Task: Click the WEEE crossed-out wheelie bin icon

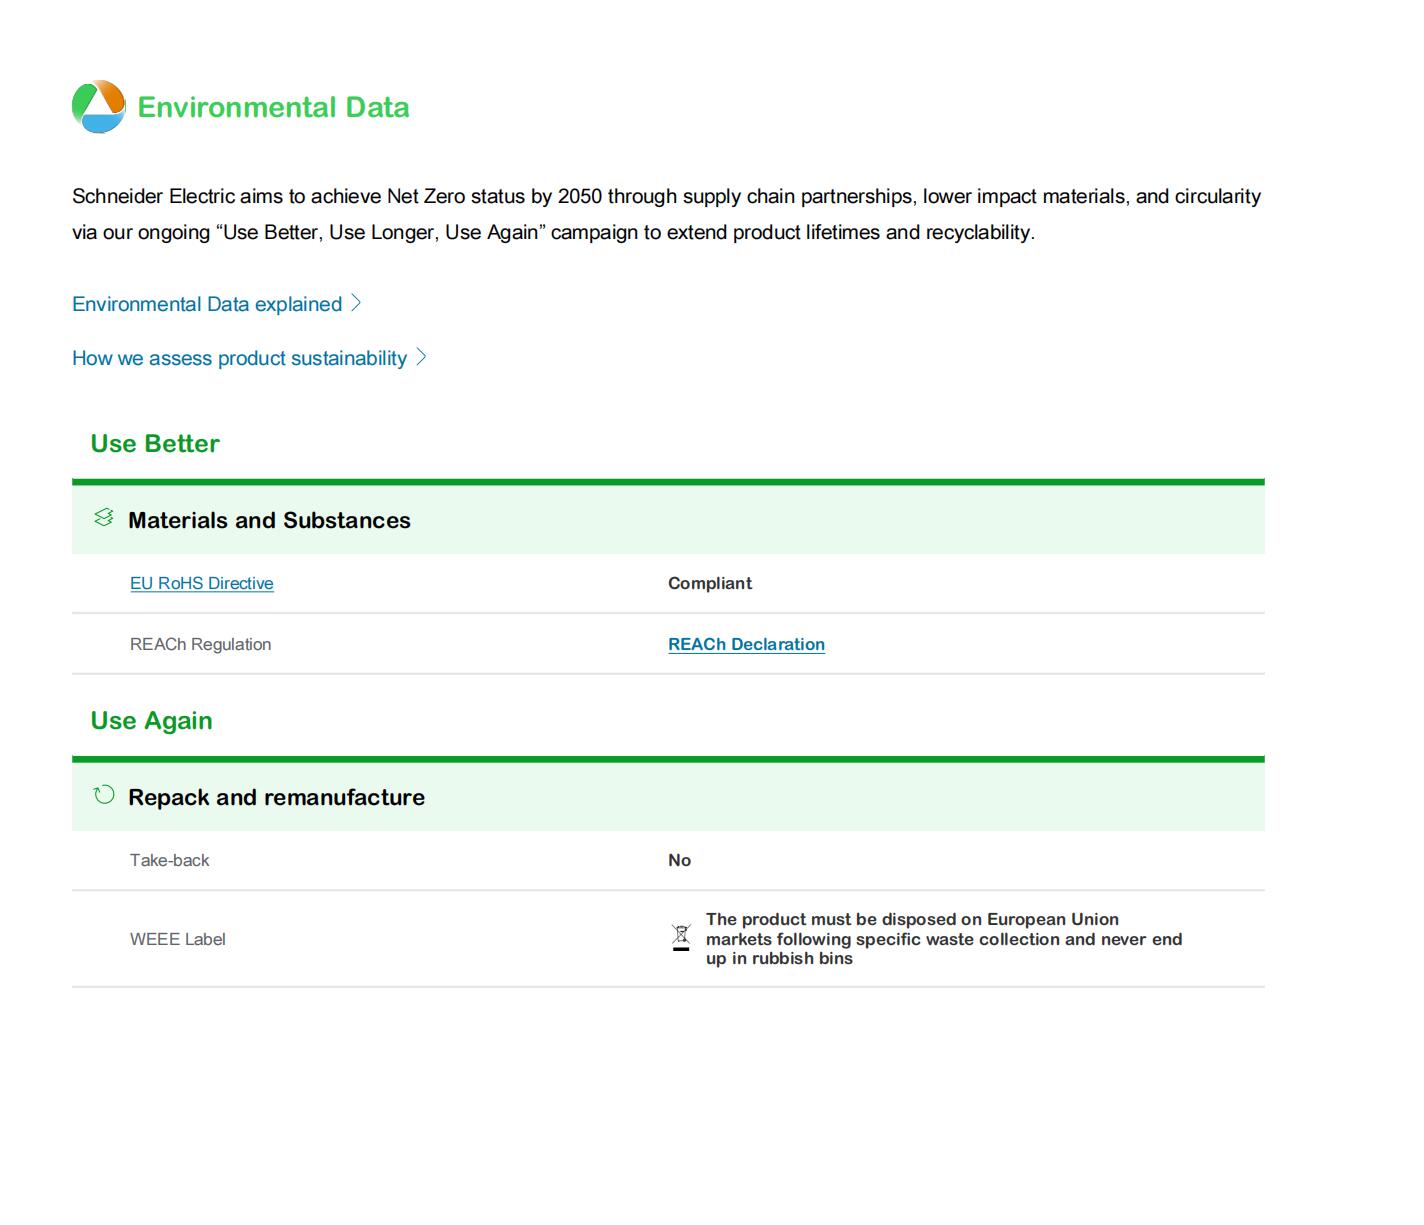Action: pyautogui.click(x=681, y=938)
